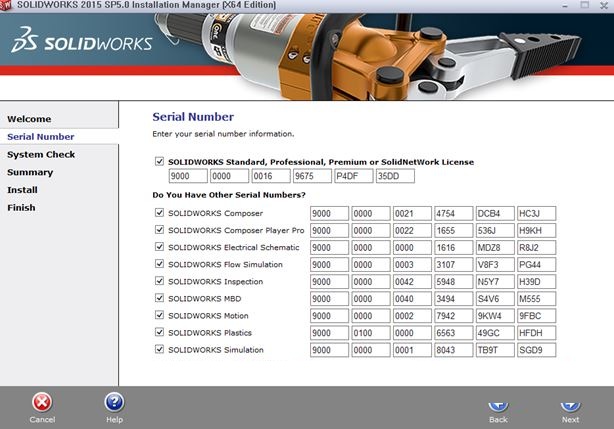The width and height of the screenshot is (614, 429).
Task: Toggle SOLIDWORKS Flow Simulation checkbox
Action: (159, 264)
